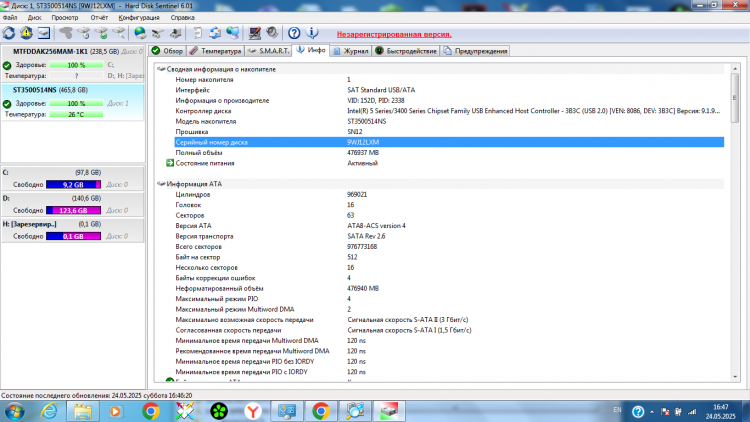Screen dimensions: 750x422
Task: Click the H: free space 0,1 GB bar
Action: [73, 236]
